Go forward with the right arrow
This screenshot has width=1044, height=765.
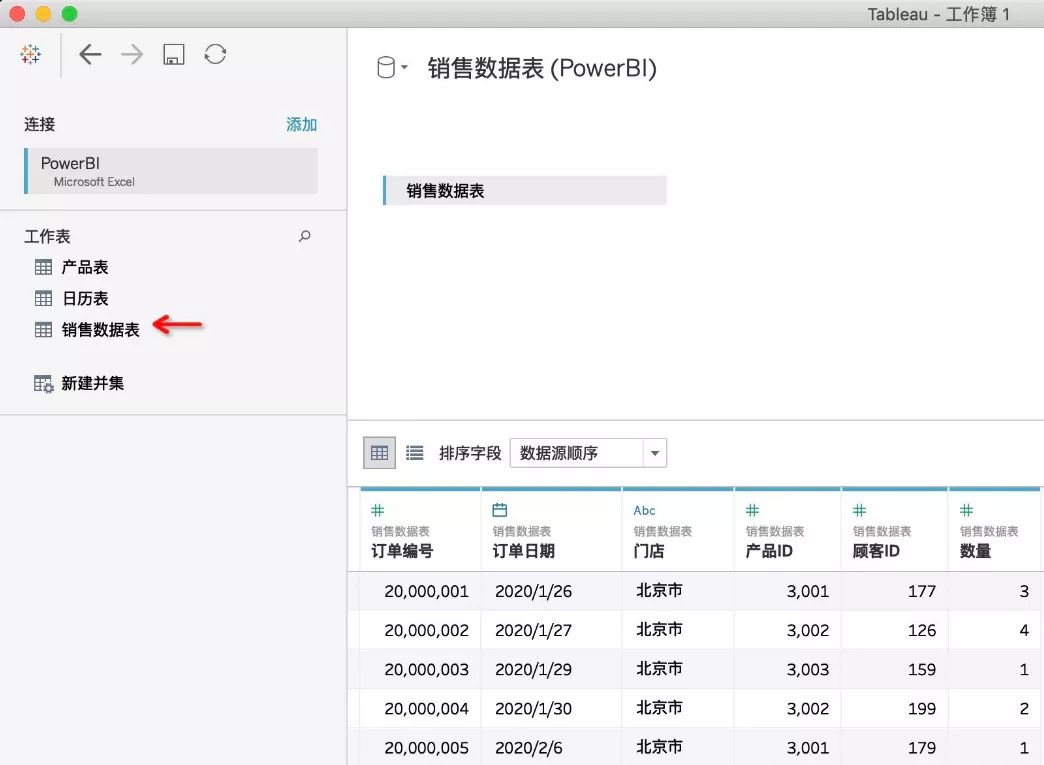click(132, 55)
